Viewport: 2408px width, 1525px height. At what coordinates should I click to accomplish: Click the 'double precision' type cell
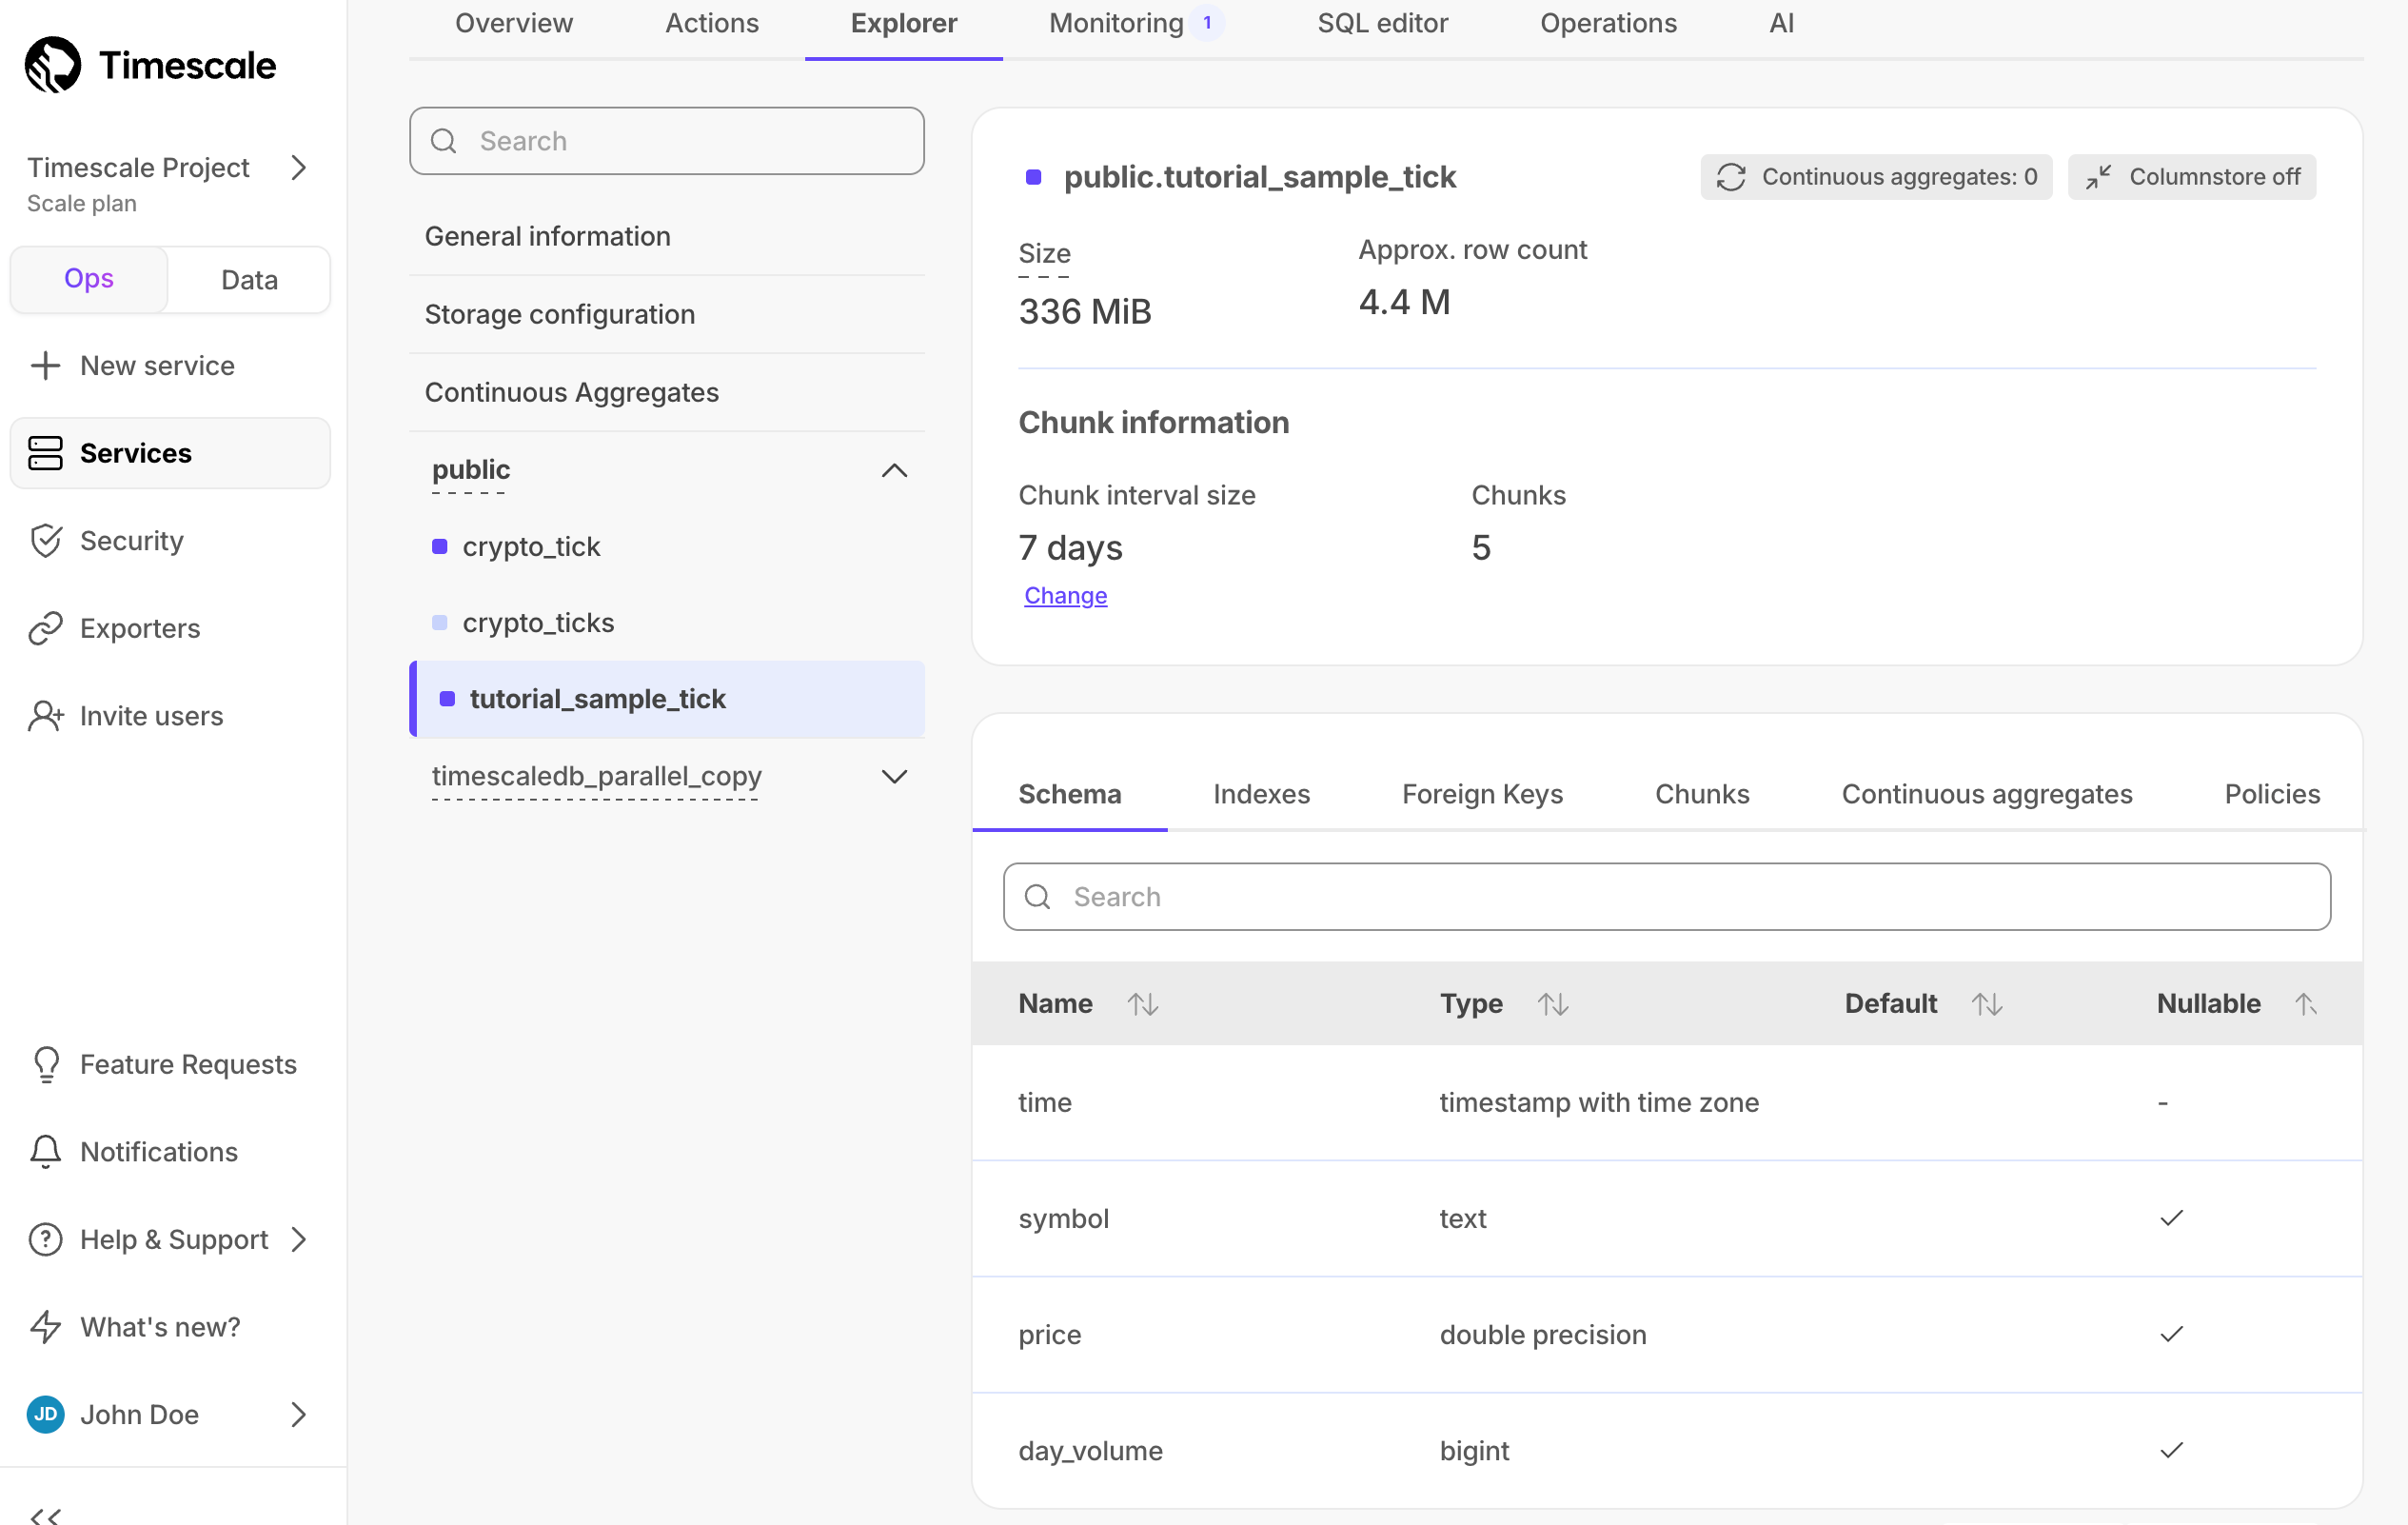coord(1542,1334)
